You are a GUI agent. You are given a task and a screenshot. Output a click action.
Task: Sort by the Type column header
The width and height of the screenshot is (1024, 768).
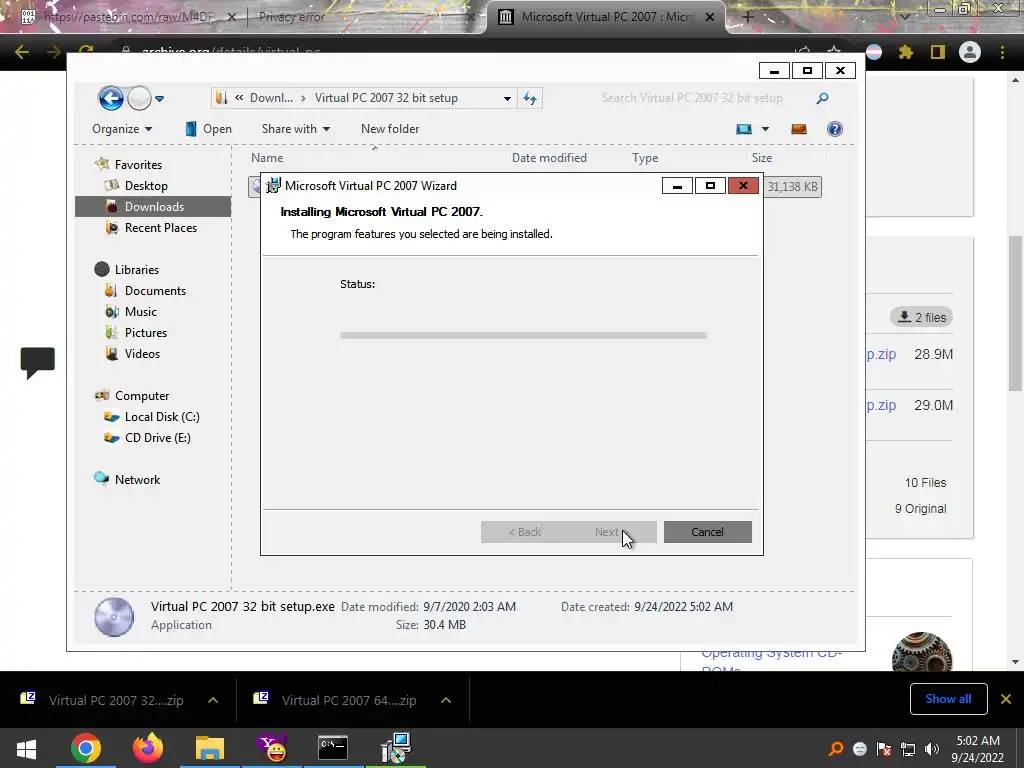tap(645, 157)
